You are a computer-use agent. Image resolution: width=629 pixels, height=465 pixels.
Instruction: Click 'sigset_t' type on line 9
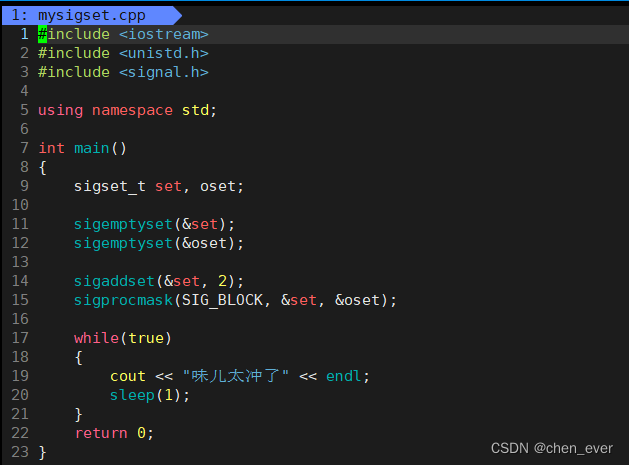click(x=110, y=187)
